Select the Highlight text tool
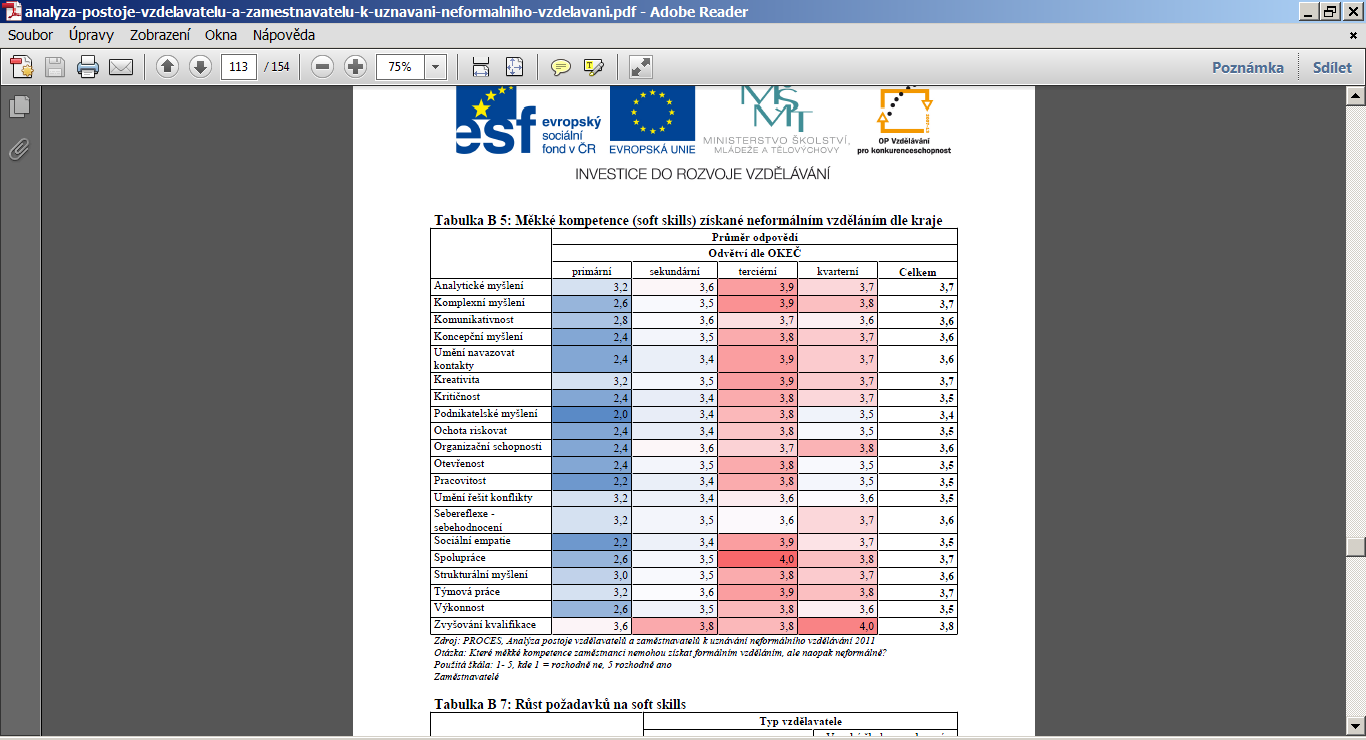 pos(594,67)
